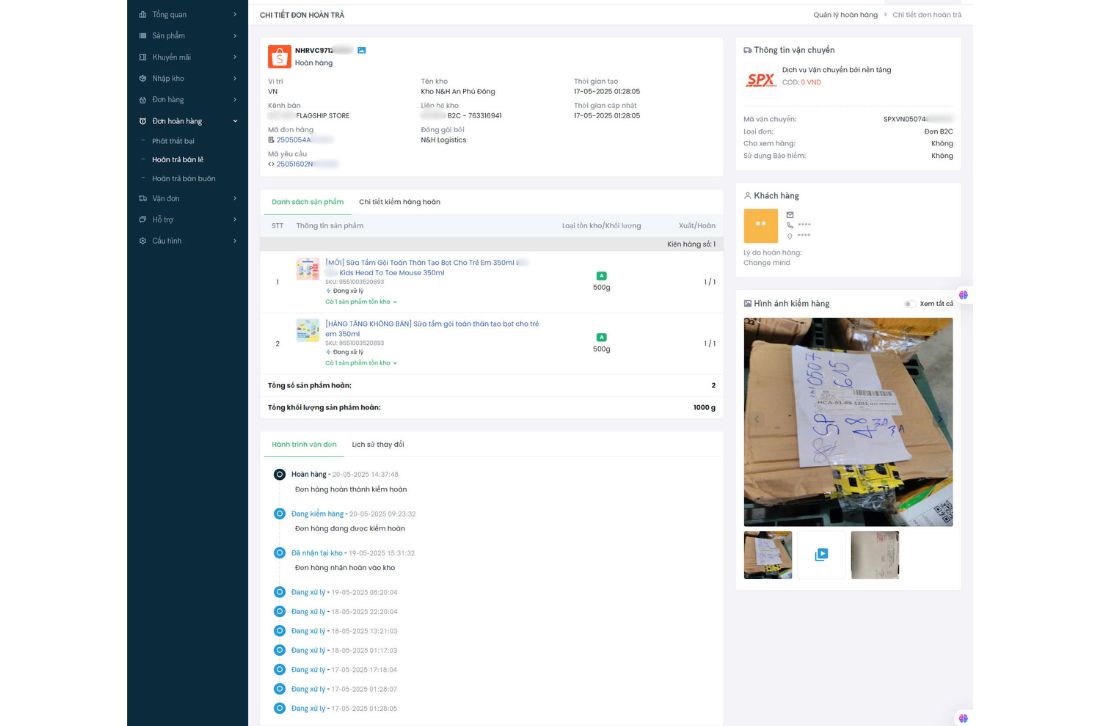Click the purple brain icon near Xem tất cả

click(963, 295)
